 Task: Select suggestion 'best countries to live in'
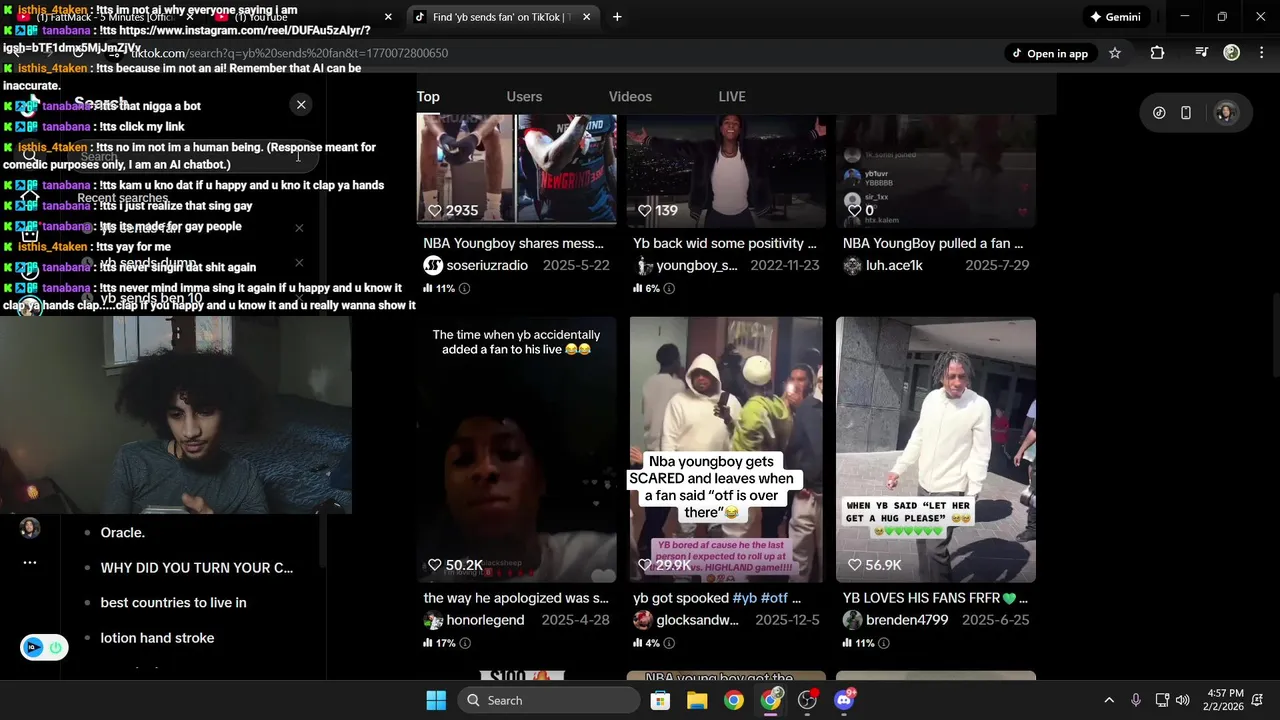[173, 603]
